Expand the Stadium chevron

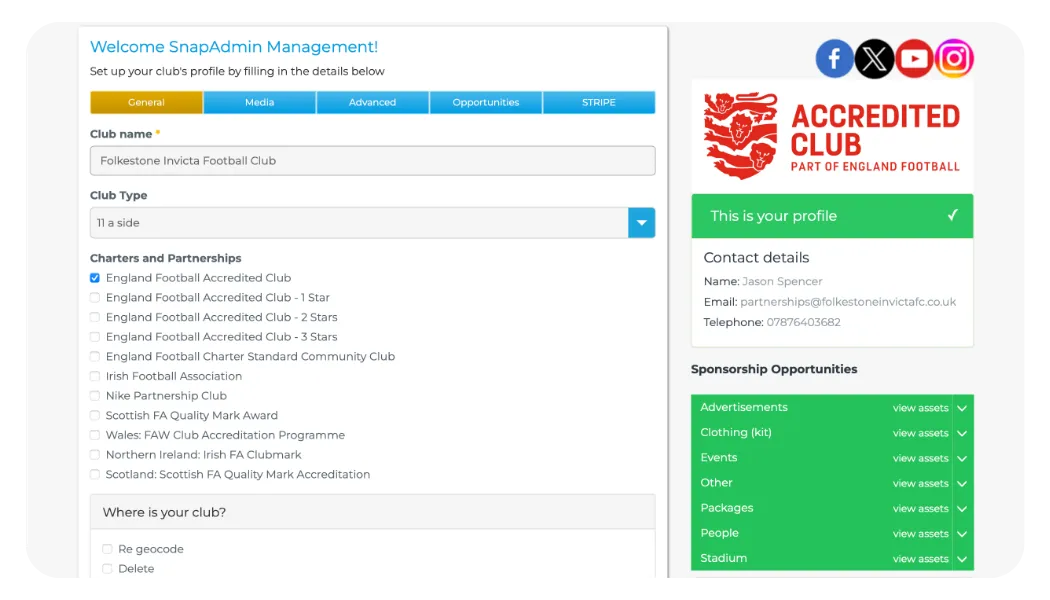[962, 558]
